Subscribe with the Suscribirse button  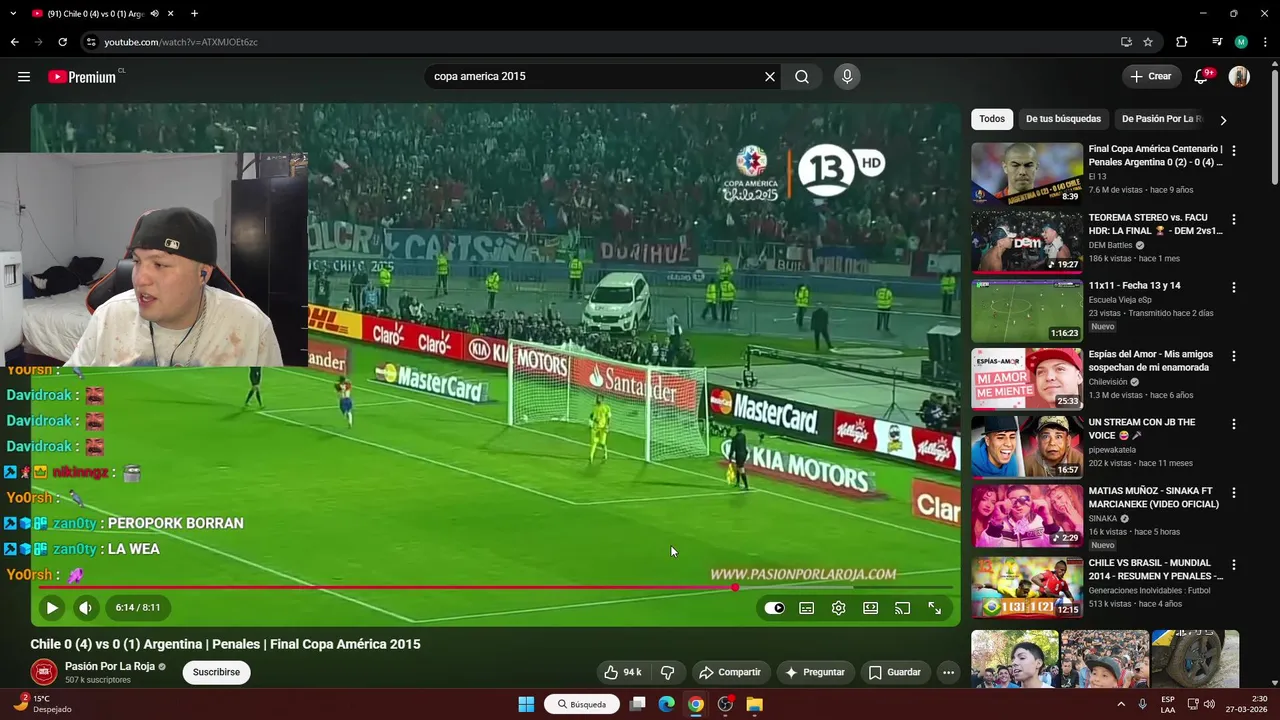[x=216, y=672]
